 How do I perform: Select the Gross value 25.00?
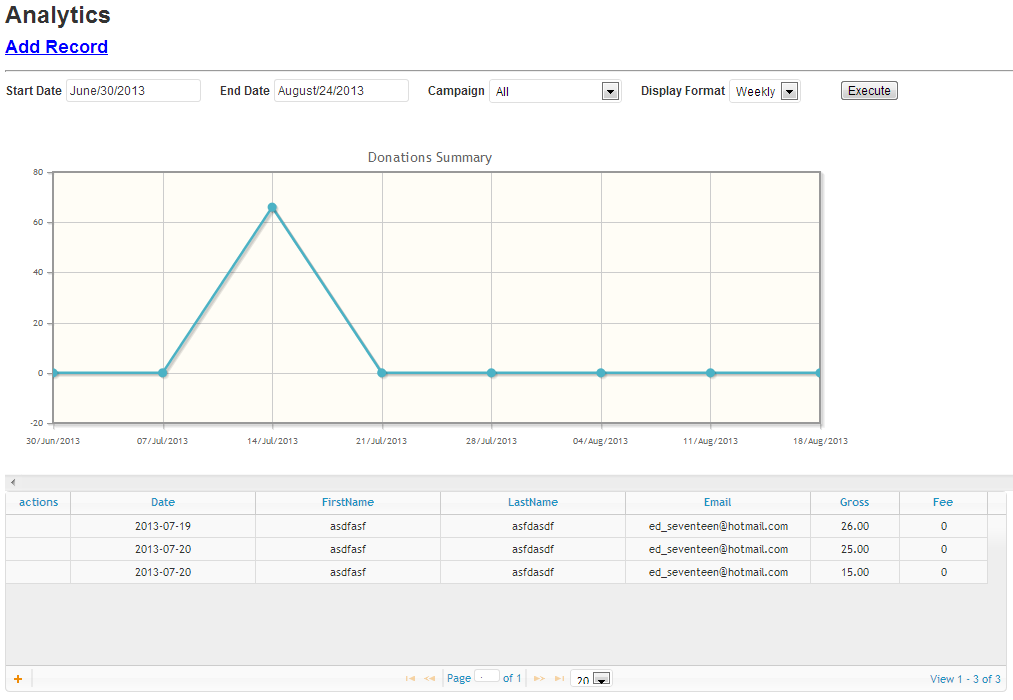tap(855, 550)
